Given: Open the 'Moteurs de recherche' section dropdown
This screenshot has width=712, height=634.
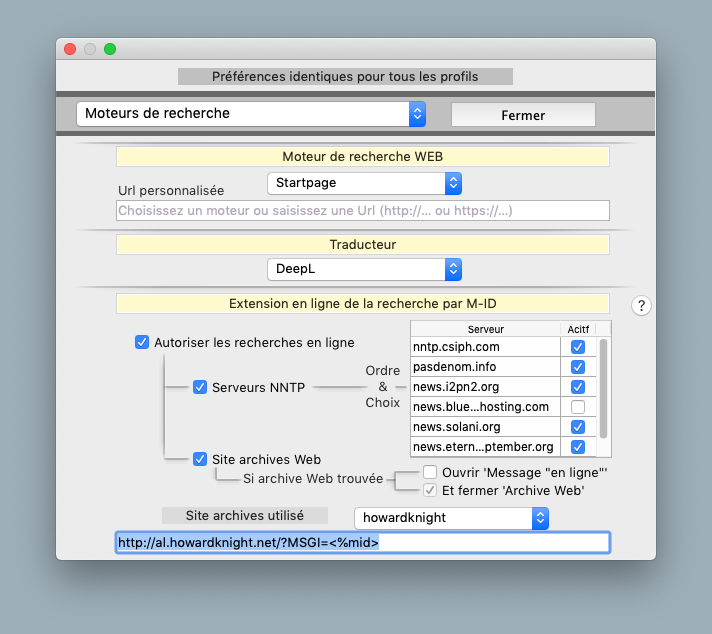Looking at the screenshot, I should pos(251,114).
